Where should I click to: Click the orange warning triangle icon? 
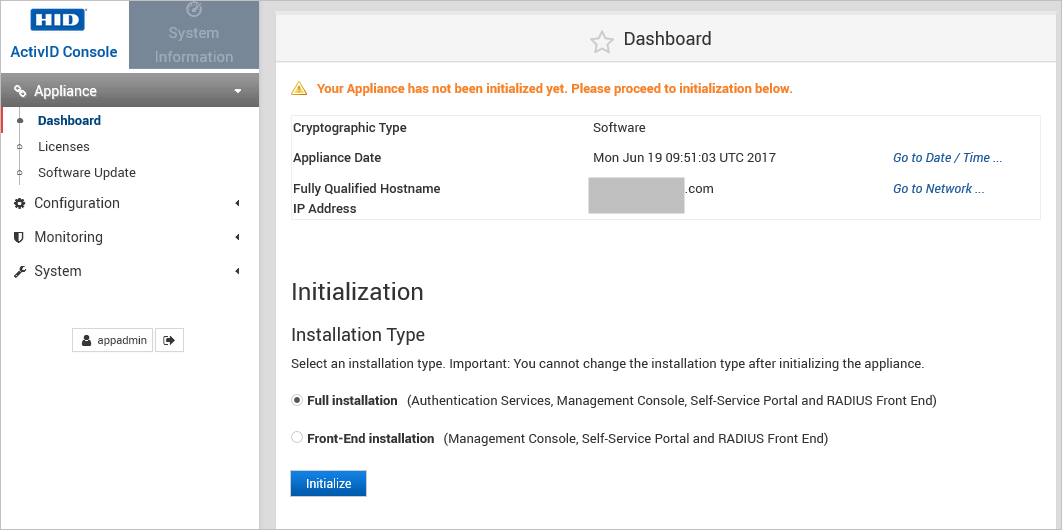[299, 88]
